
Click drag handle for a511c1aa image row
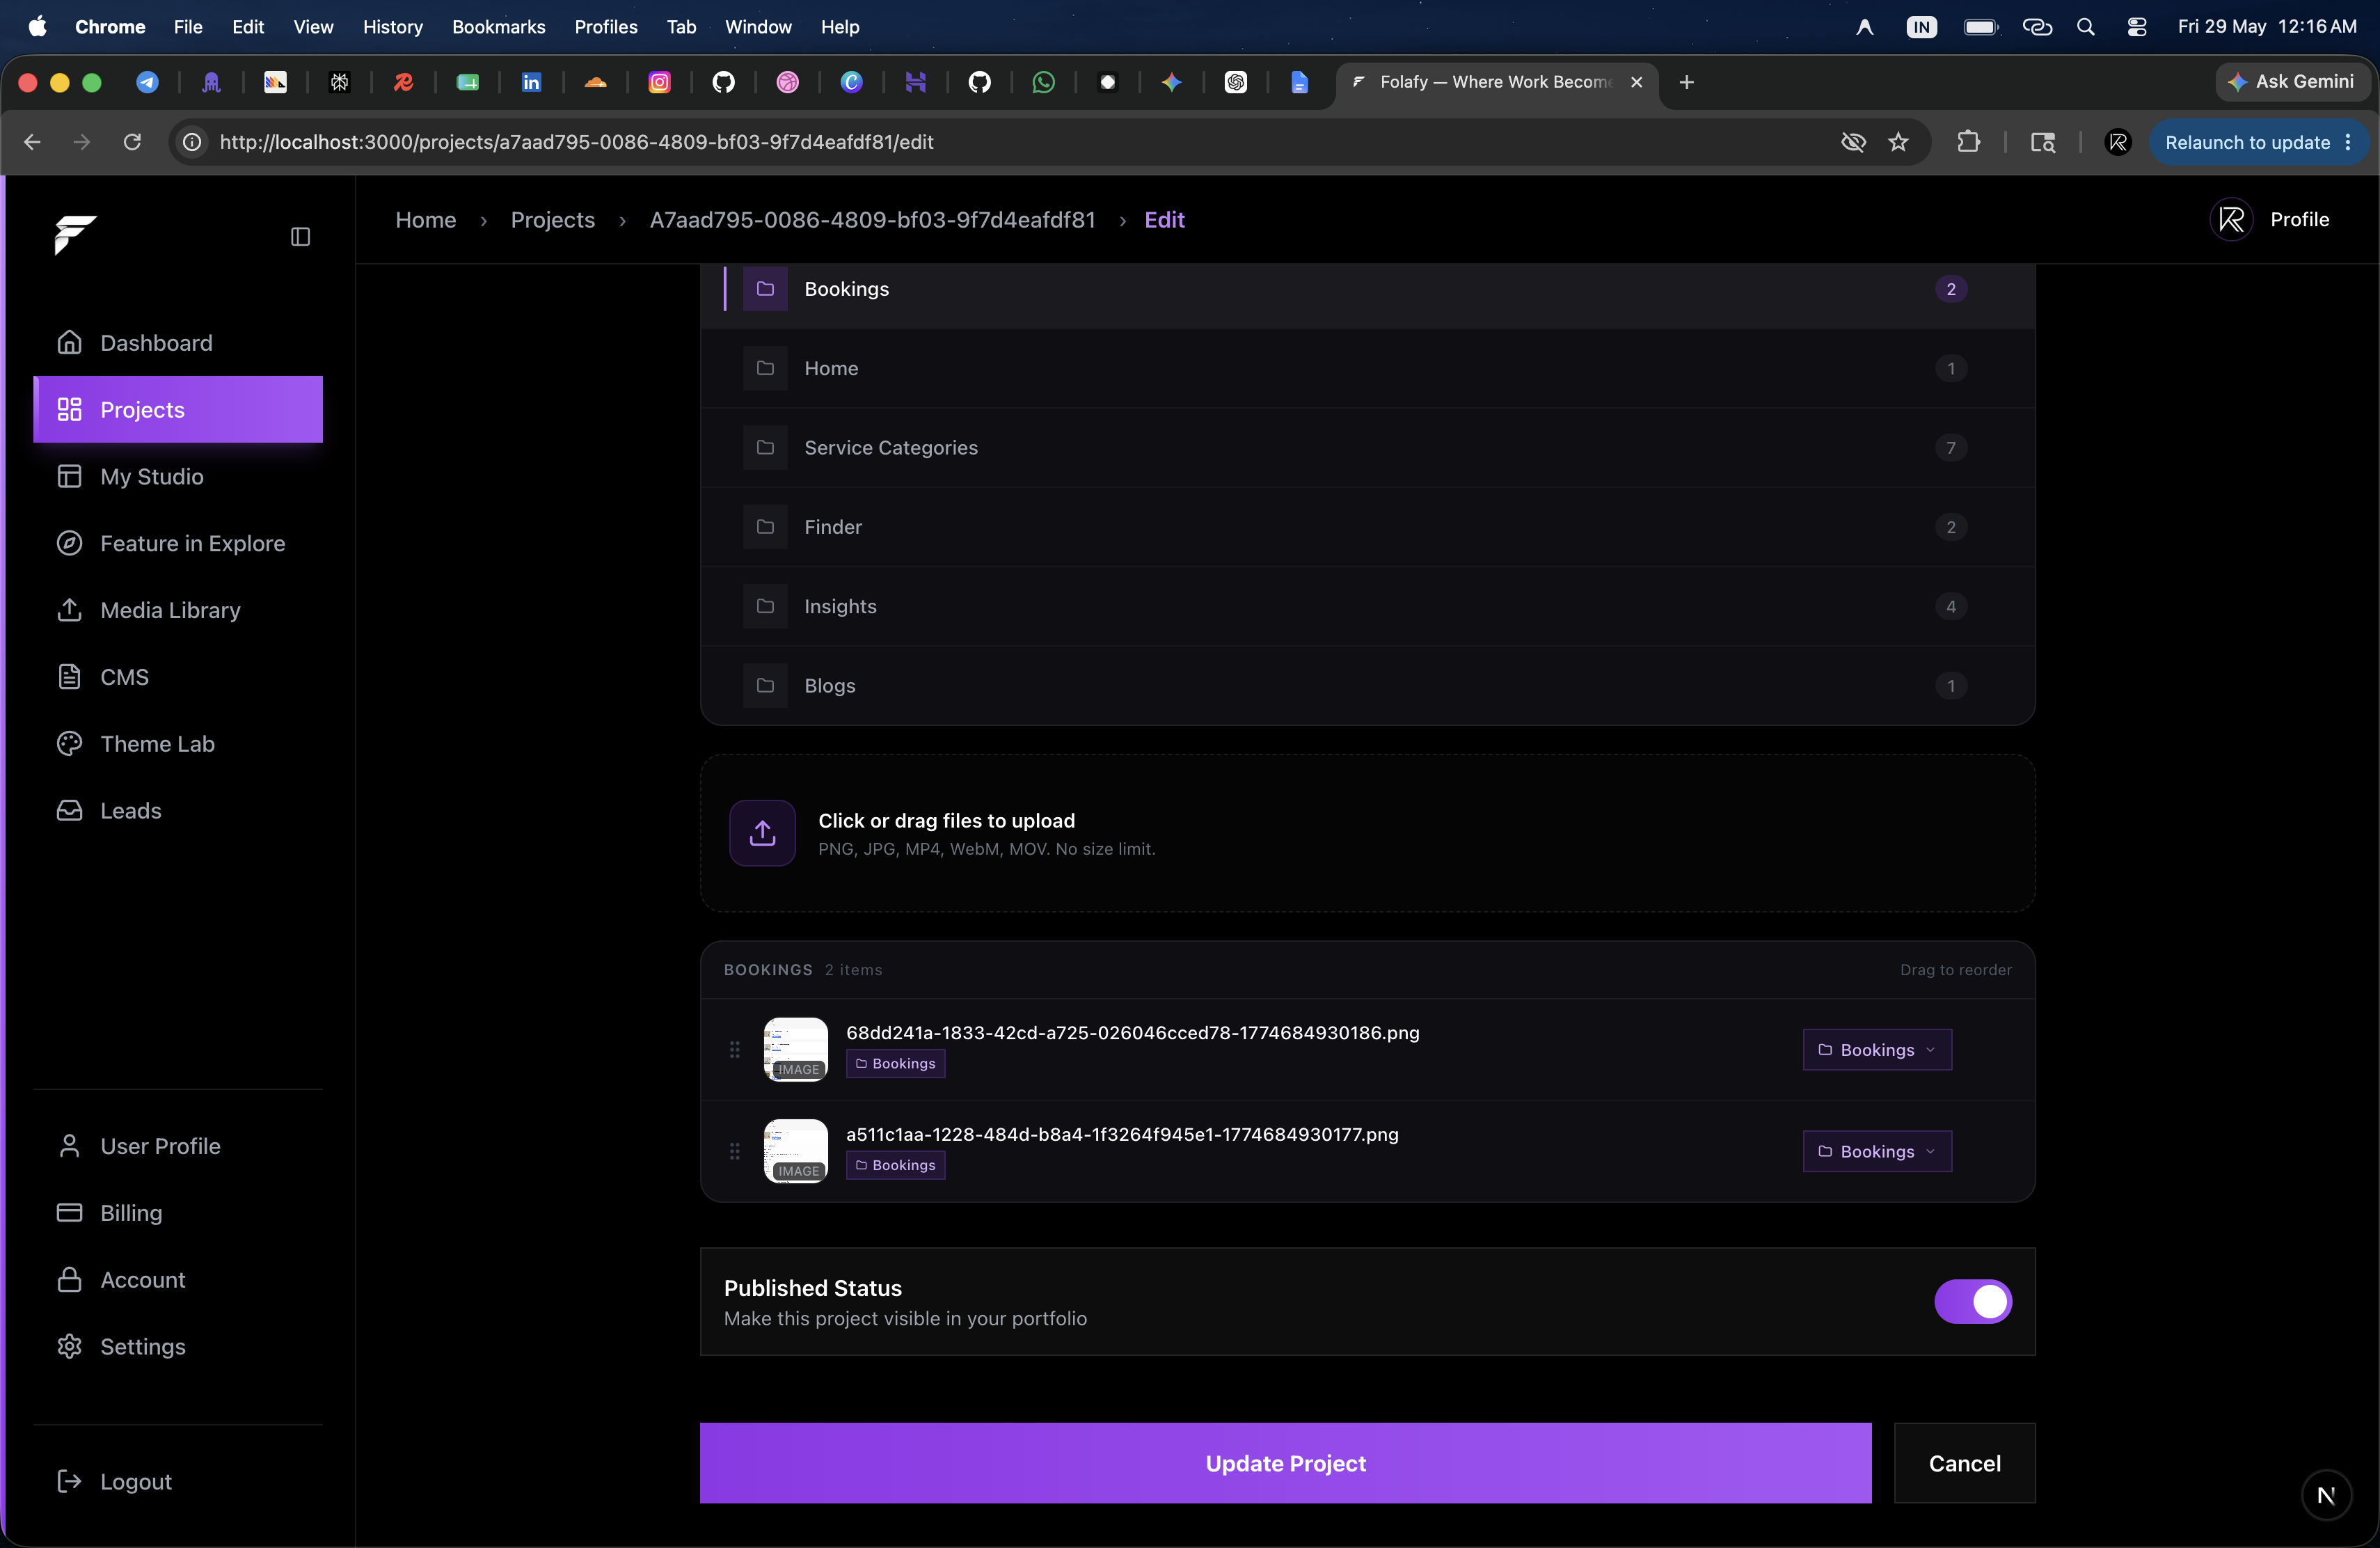coord(735,1152)
